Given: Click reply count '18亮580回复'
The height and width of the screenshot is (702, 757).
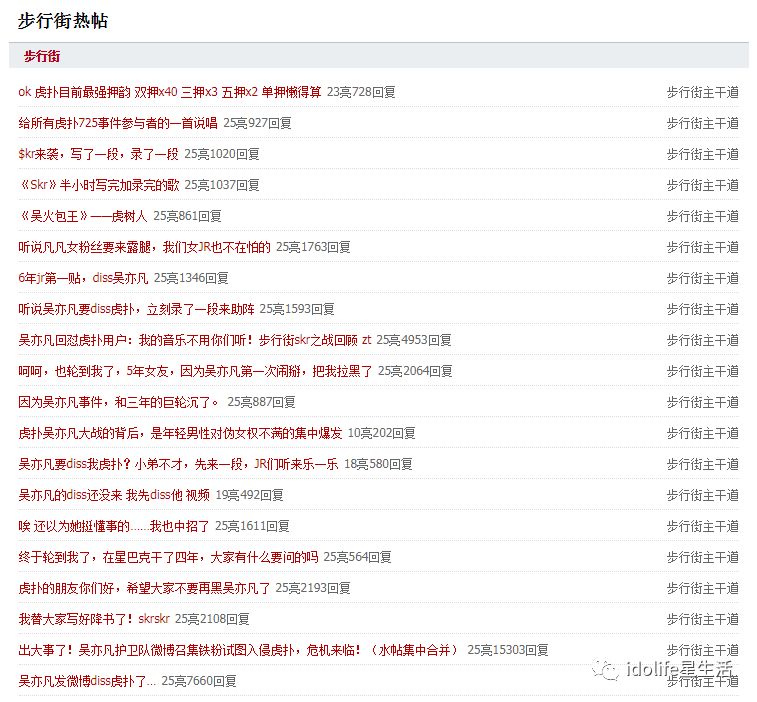Looking at the screenshot, I should [x=378, y=464].
